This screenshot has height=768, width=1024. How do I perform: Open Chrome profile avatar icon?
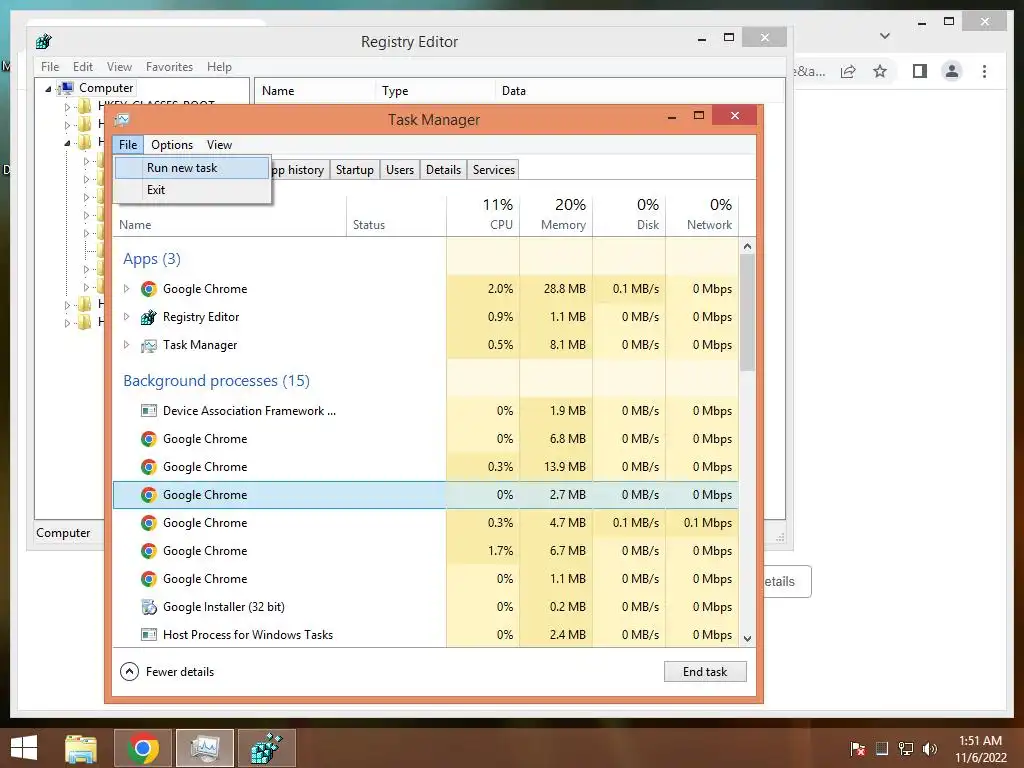pos(952,71)
